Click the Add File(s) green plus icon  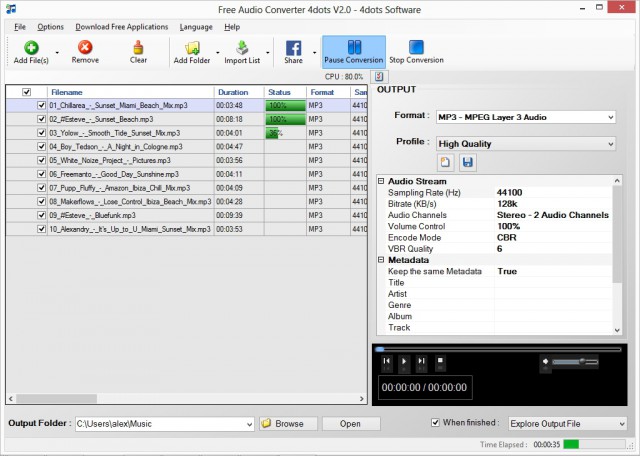31,47
